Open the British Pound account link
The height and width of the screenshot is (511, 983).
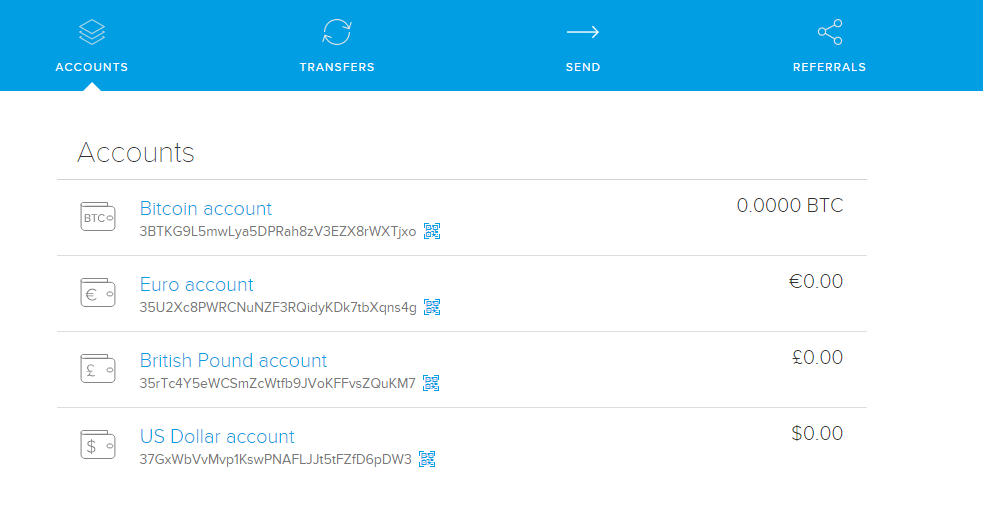tap(233, 361)
